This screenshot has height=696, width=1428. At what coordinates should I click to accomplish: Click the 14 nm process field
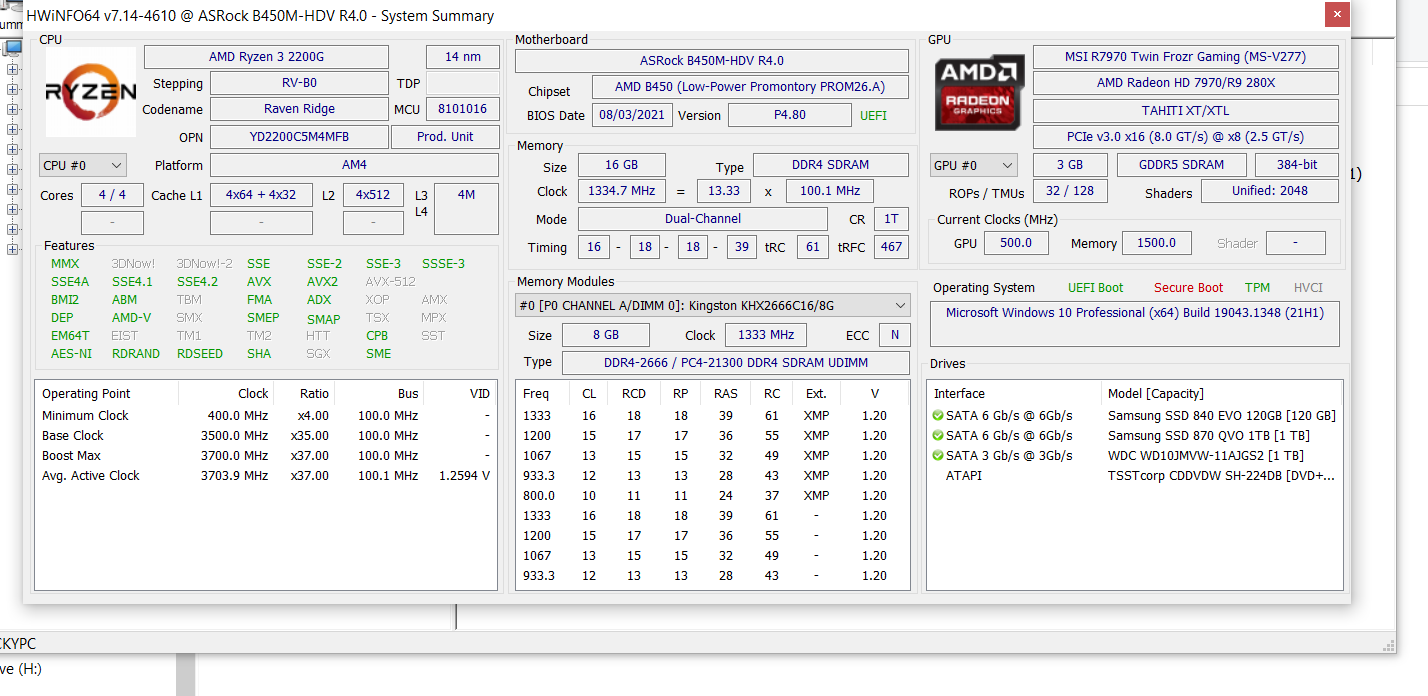pos(463,57)
